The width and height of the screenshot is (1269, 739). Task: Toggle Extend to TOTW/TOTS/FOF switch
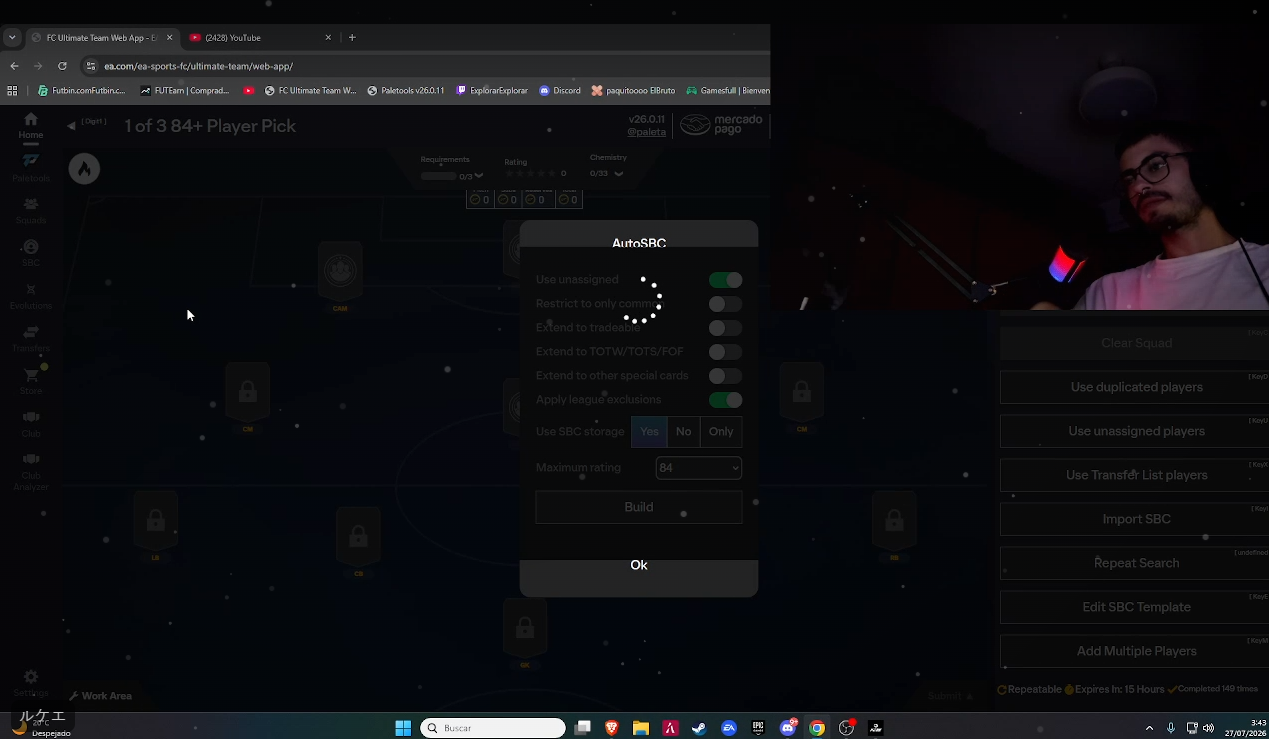point(725,352)
